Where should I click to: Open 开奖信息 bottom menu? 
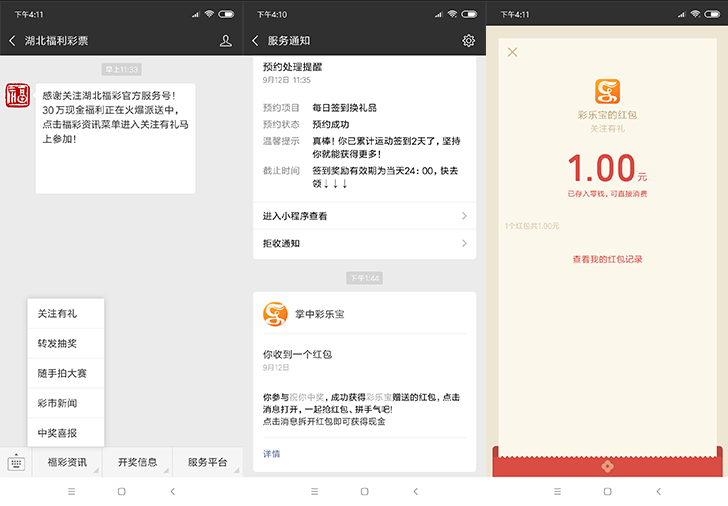(138, 462)
